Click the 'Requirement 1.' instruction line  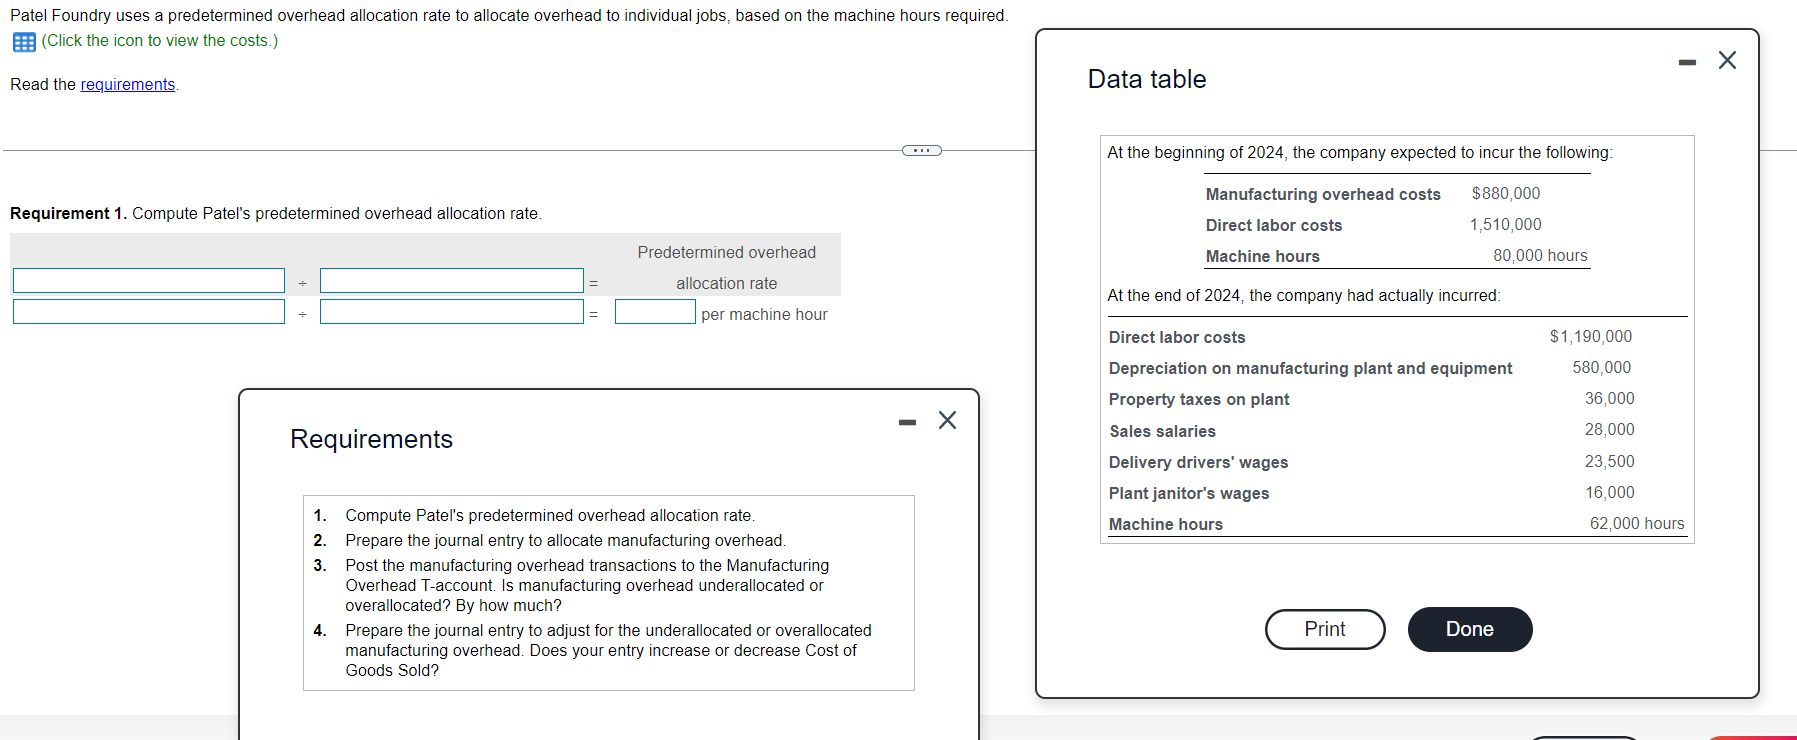point(276,214)
